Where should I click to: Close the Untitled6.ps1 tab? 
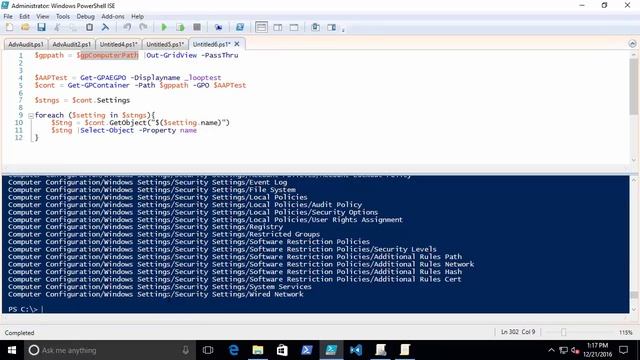point(237,44)
